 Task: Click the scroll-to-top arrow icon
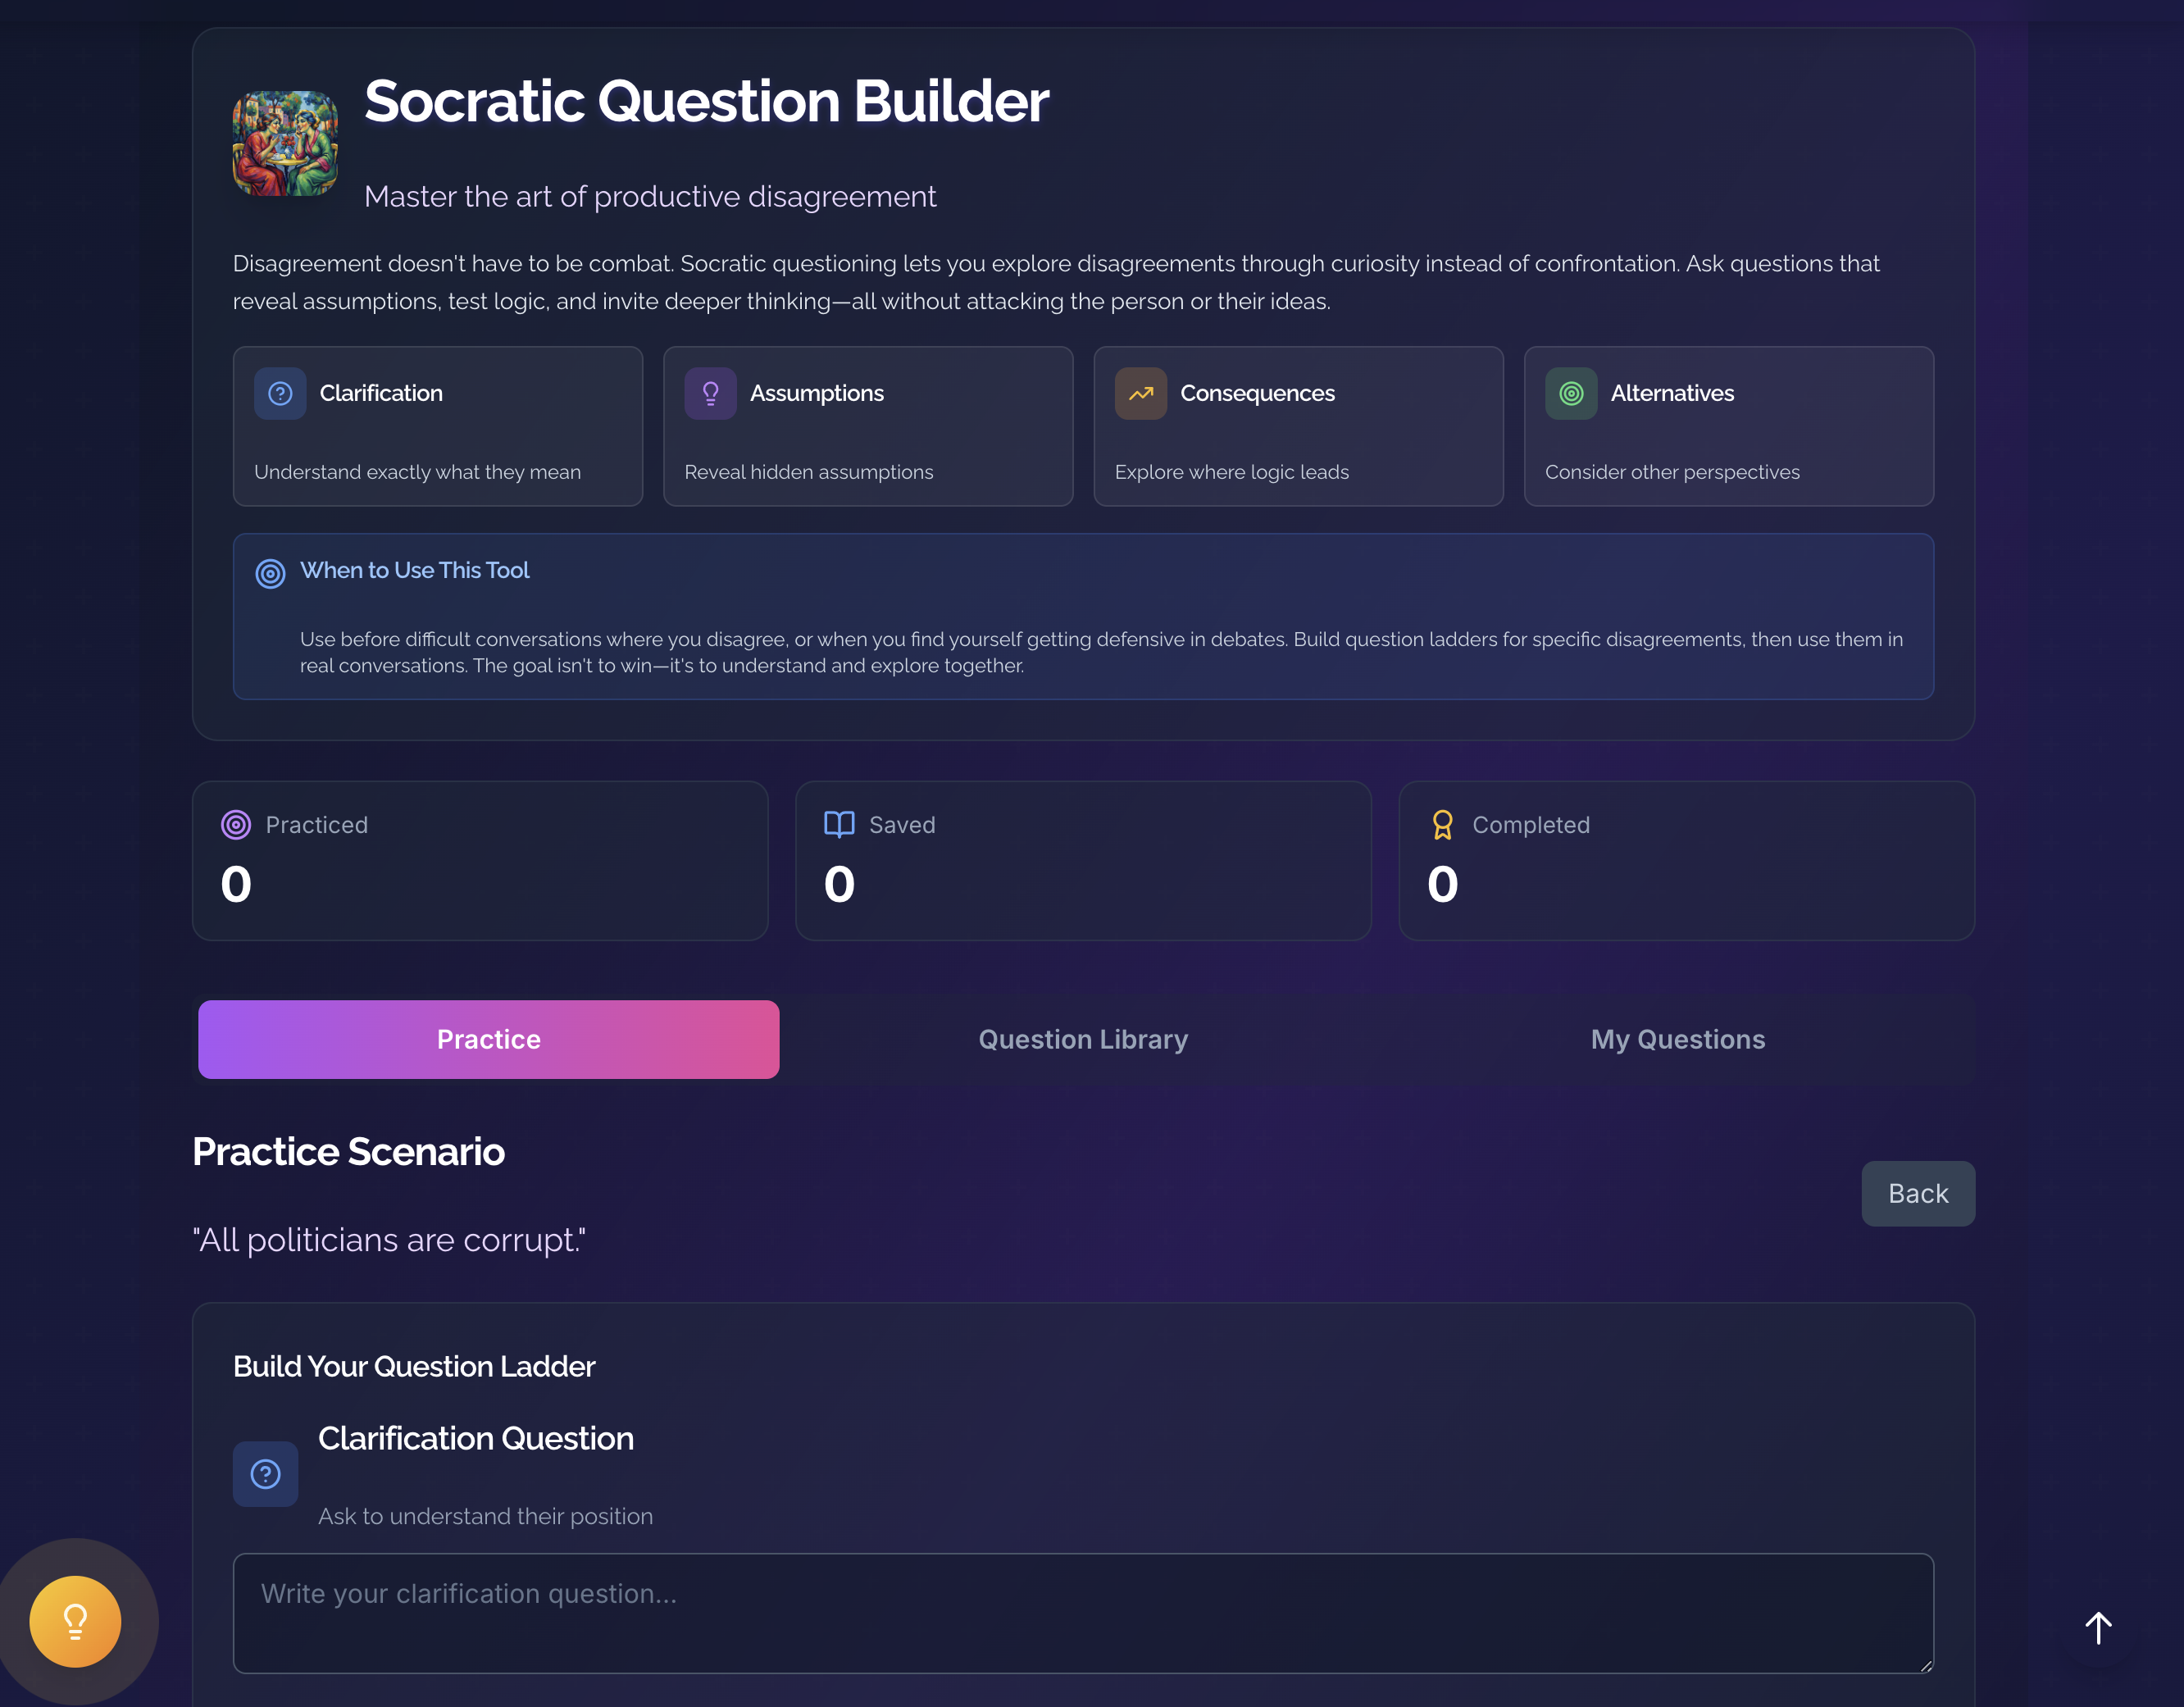[x=2098, y=1628]
